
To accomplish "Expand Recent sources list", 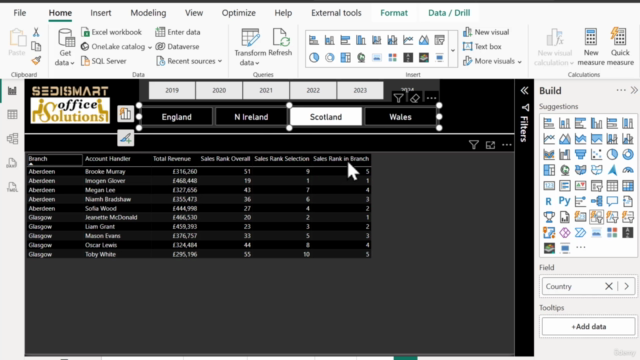I will [189, 61].
